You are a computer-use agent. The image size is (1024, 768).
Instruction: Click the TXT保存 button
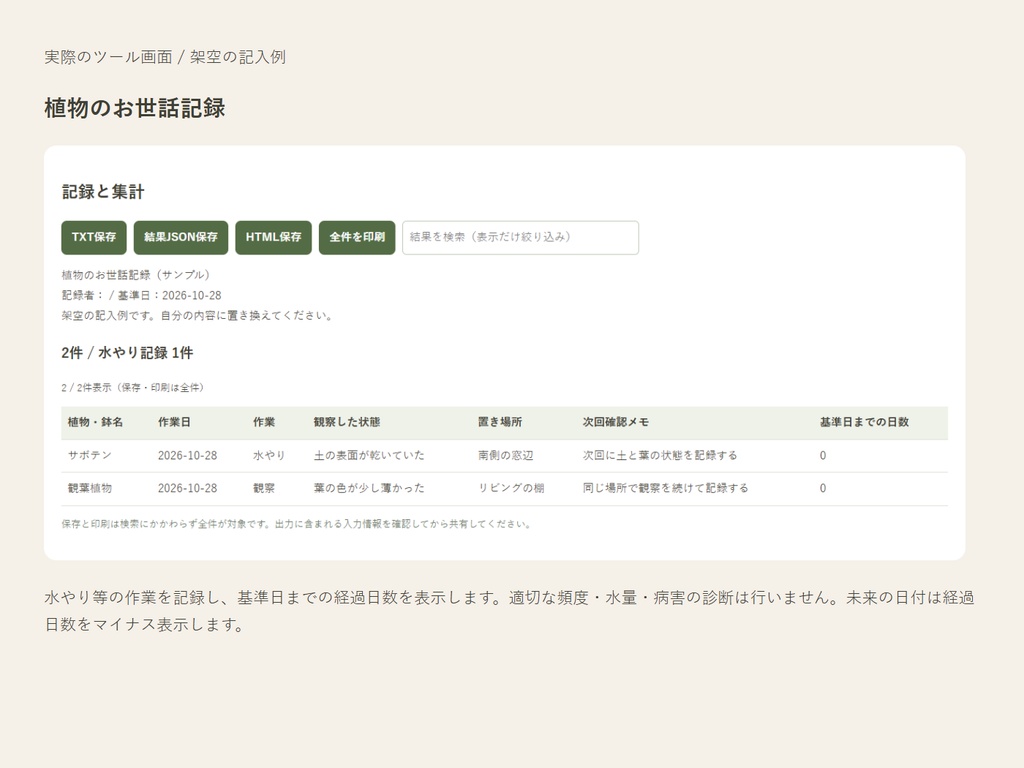pyautogui.click(x=94, y=237)
